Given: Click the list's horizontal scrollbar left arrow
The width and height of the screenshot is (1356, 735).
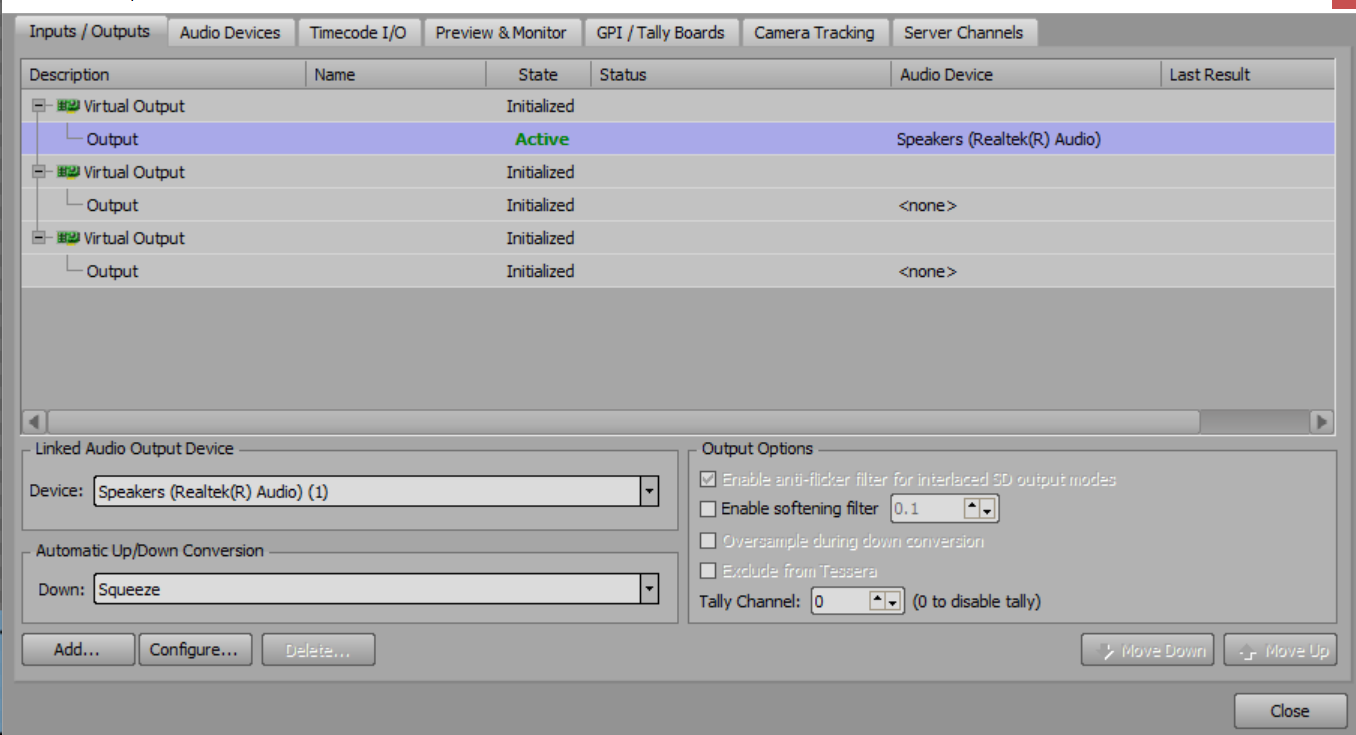Looking at the screenshot, I should (34, 421).
